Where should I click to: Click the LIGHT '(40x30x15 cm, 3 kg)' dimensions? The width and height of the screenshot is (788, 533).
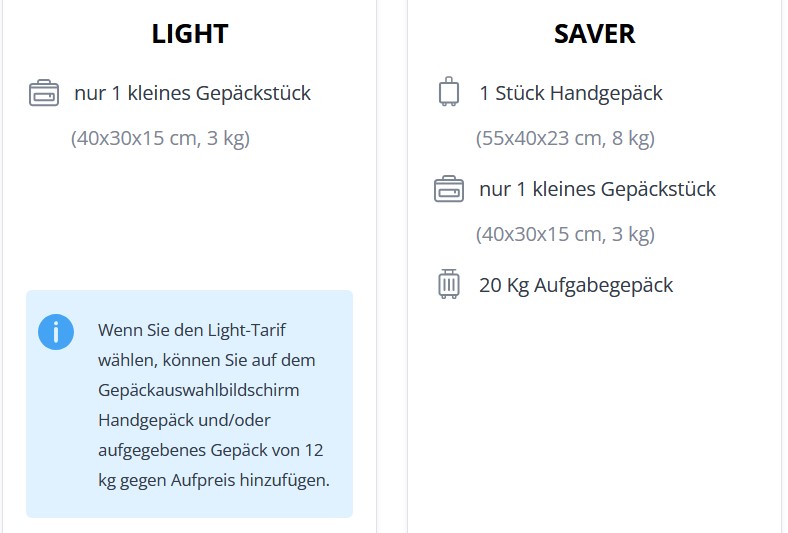tap(160, 138)
